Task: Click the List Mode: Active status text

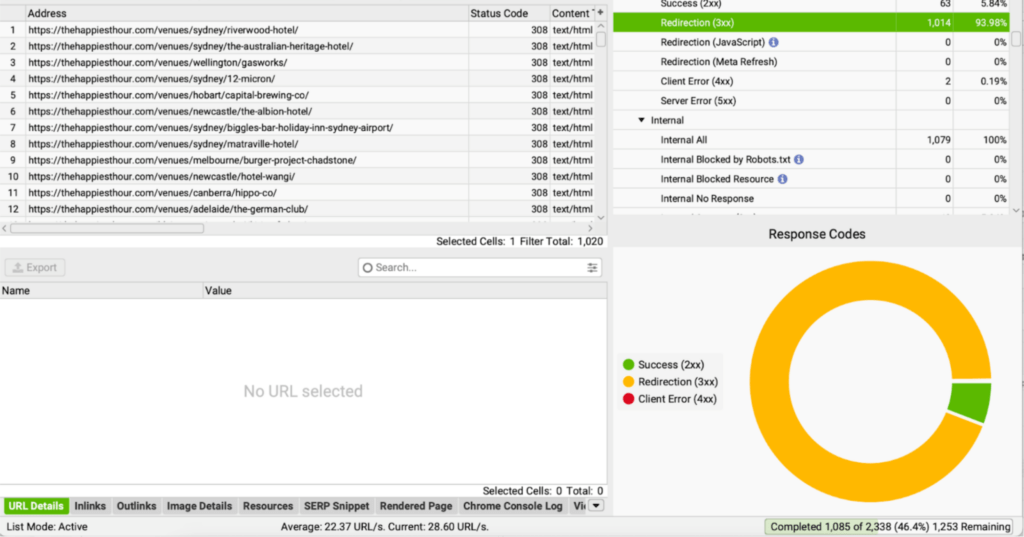Action: coord(47,527)
